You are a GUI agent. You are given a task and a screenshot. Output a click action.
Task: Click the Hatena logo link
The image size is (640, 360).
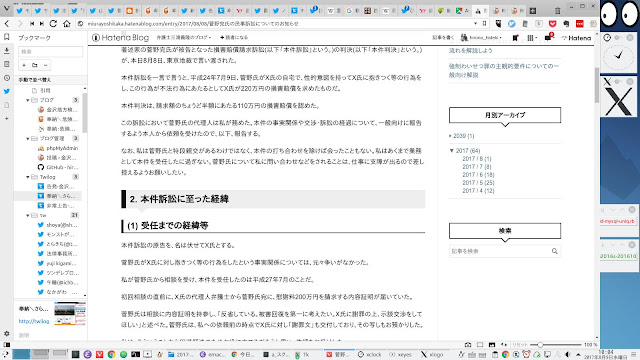click(x=576, y=38)
